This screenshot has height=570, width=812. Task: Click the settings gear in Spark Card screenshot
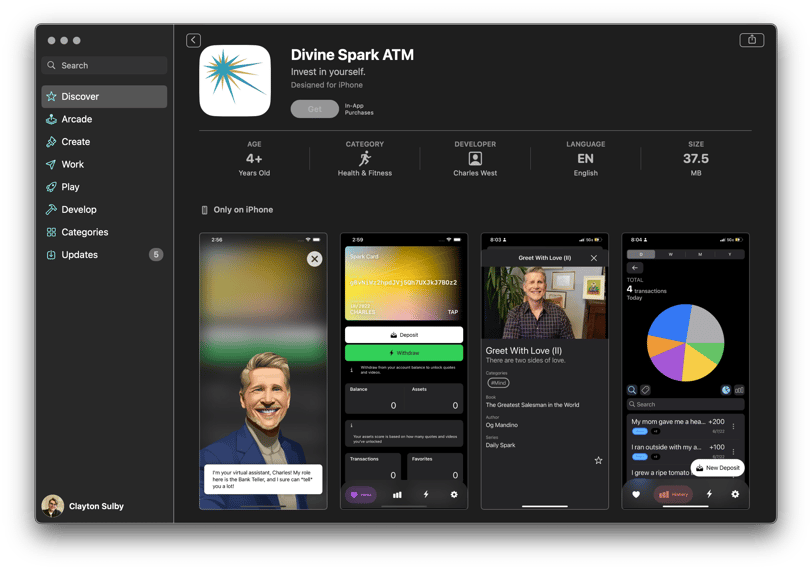pos(454,495)
